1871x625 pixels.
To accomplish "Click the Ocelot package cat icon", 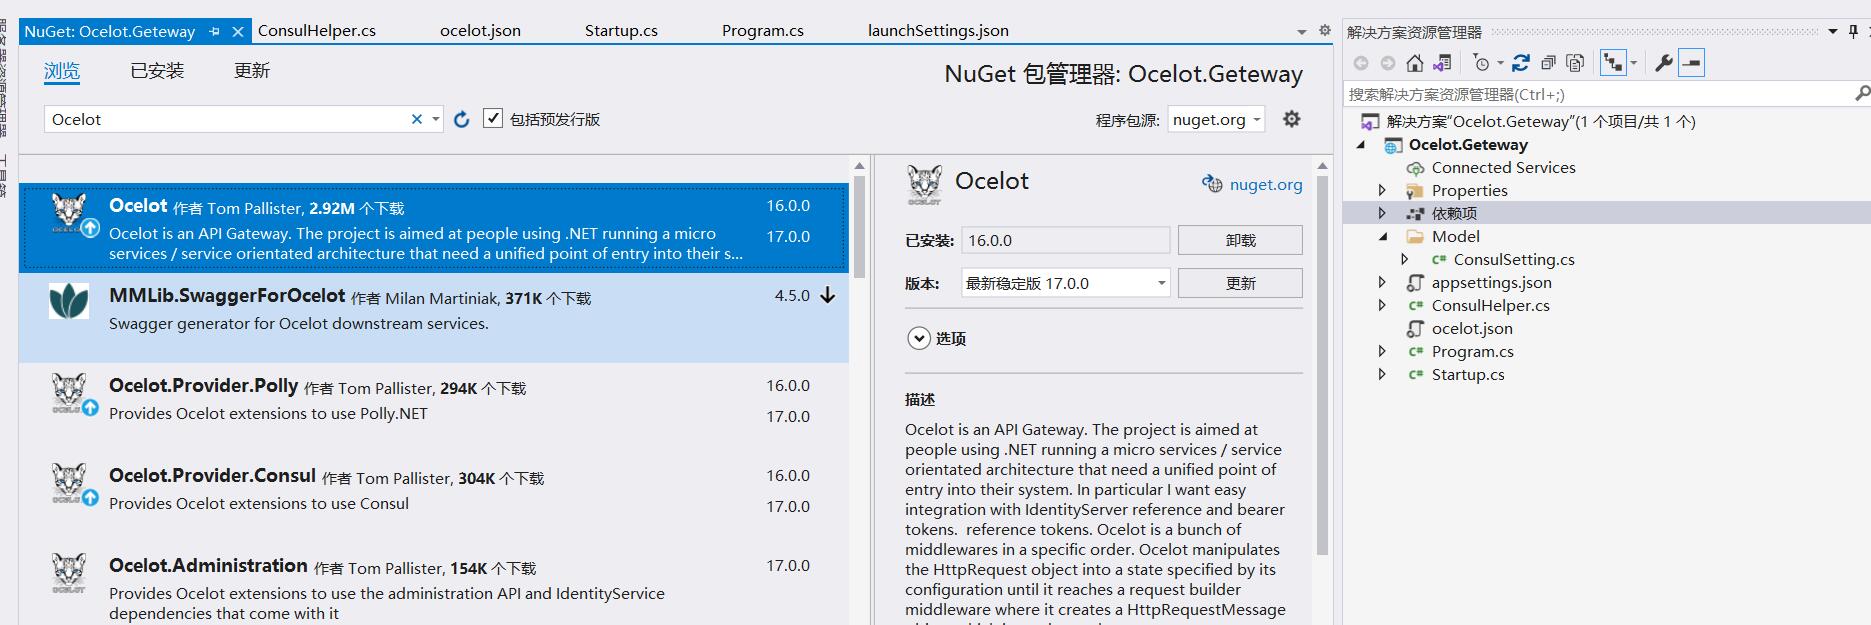I will pyautogui.click(x=69, y=212).
